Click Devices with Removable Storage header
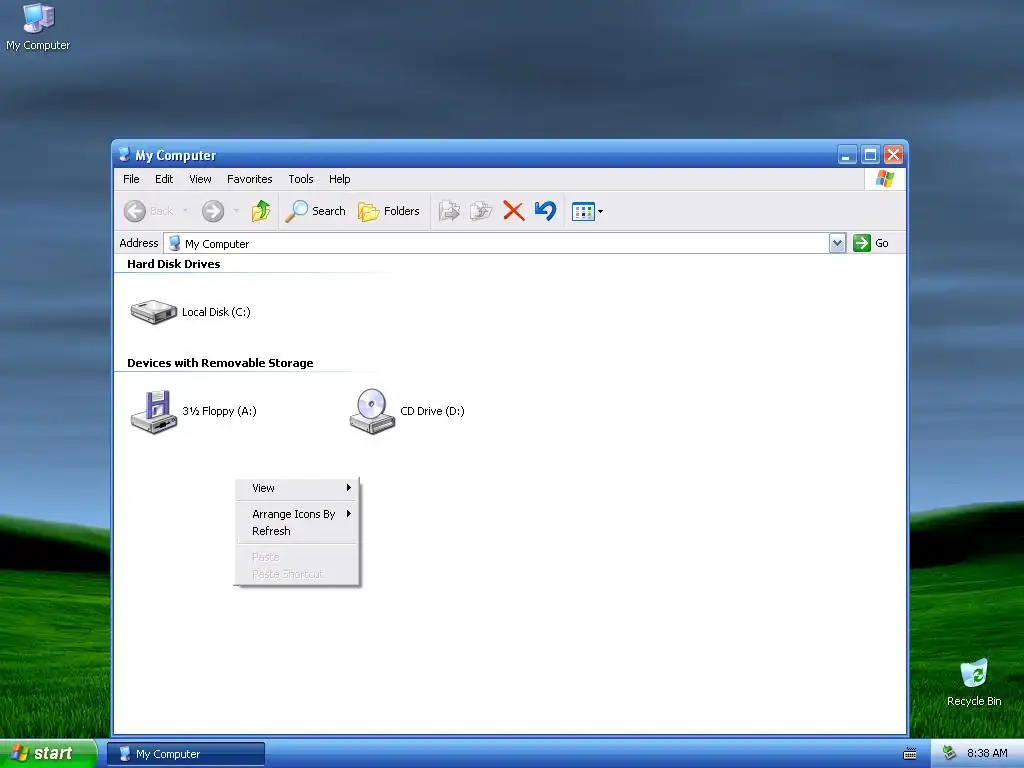The height and width of the screenshot is (768, 1024). 220,363
